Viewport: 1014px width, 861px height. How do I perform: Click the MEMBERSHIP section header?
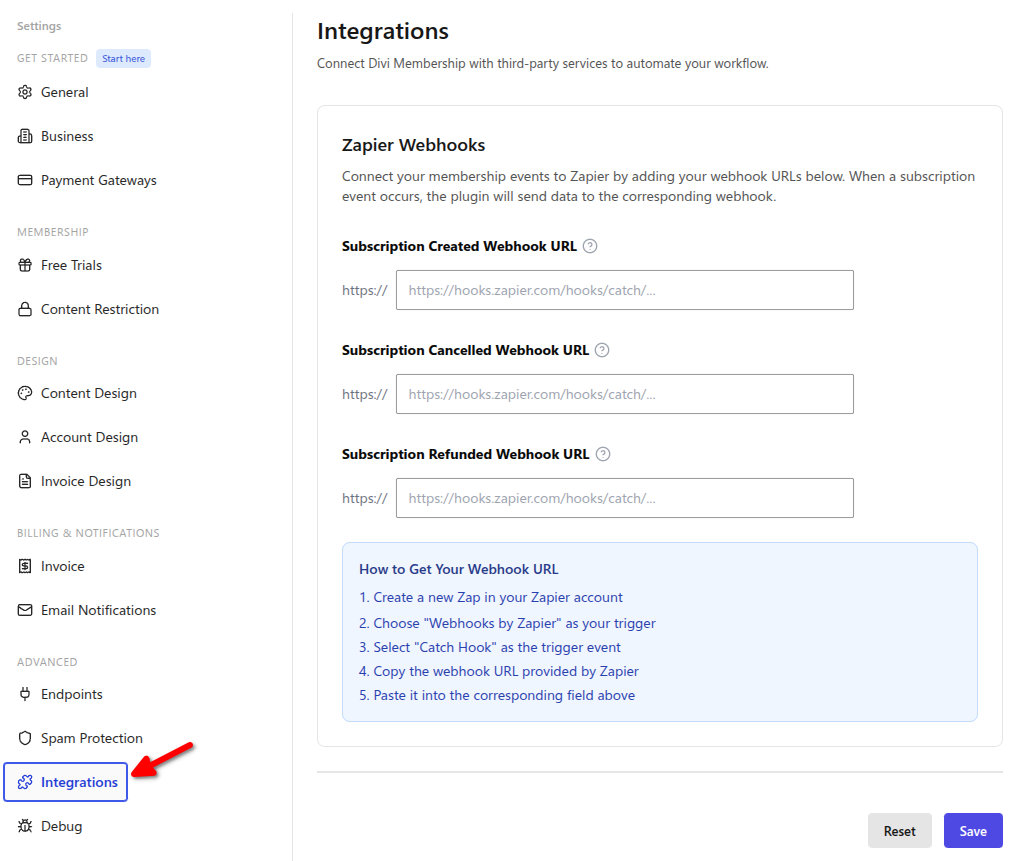52,232
